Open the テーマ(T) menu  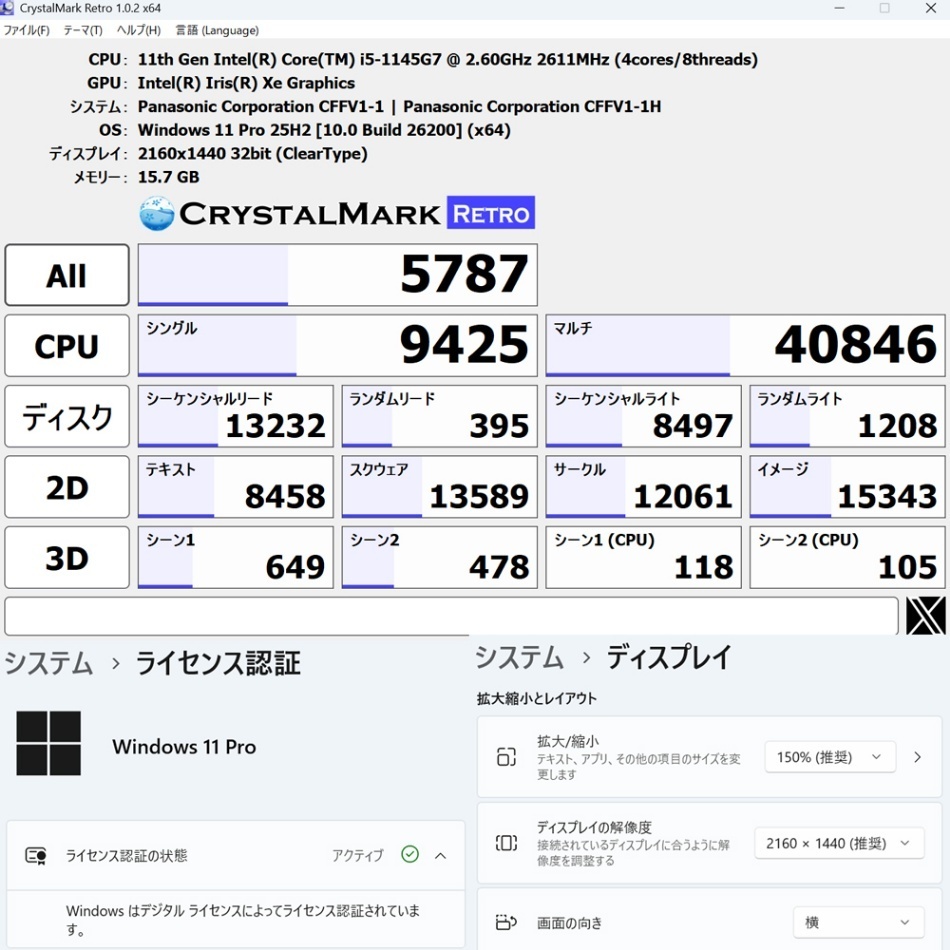click(83, 30)
